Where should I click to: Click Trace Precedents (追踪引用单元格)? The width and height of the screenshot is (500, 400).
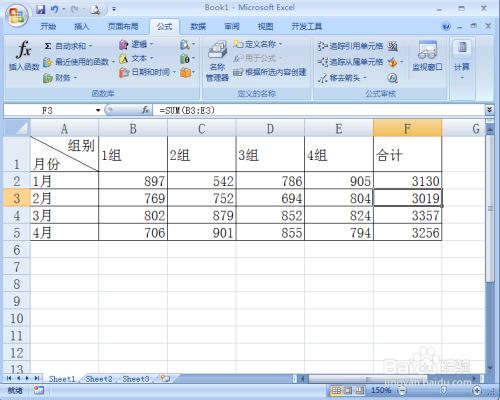pyautogui.click(x=350, y=46)
